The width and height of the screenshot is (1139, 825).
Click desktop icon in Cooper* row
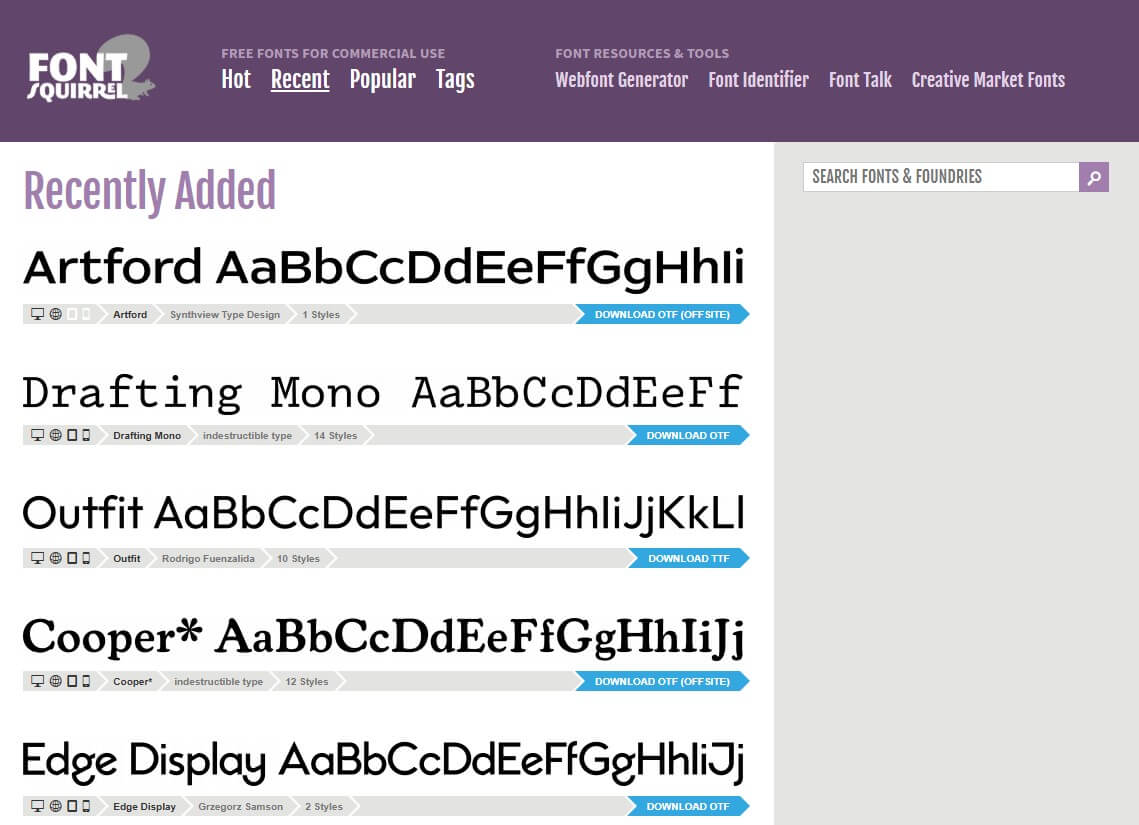click(x=37, y=680)
